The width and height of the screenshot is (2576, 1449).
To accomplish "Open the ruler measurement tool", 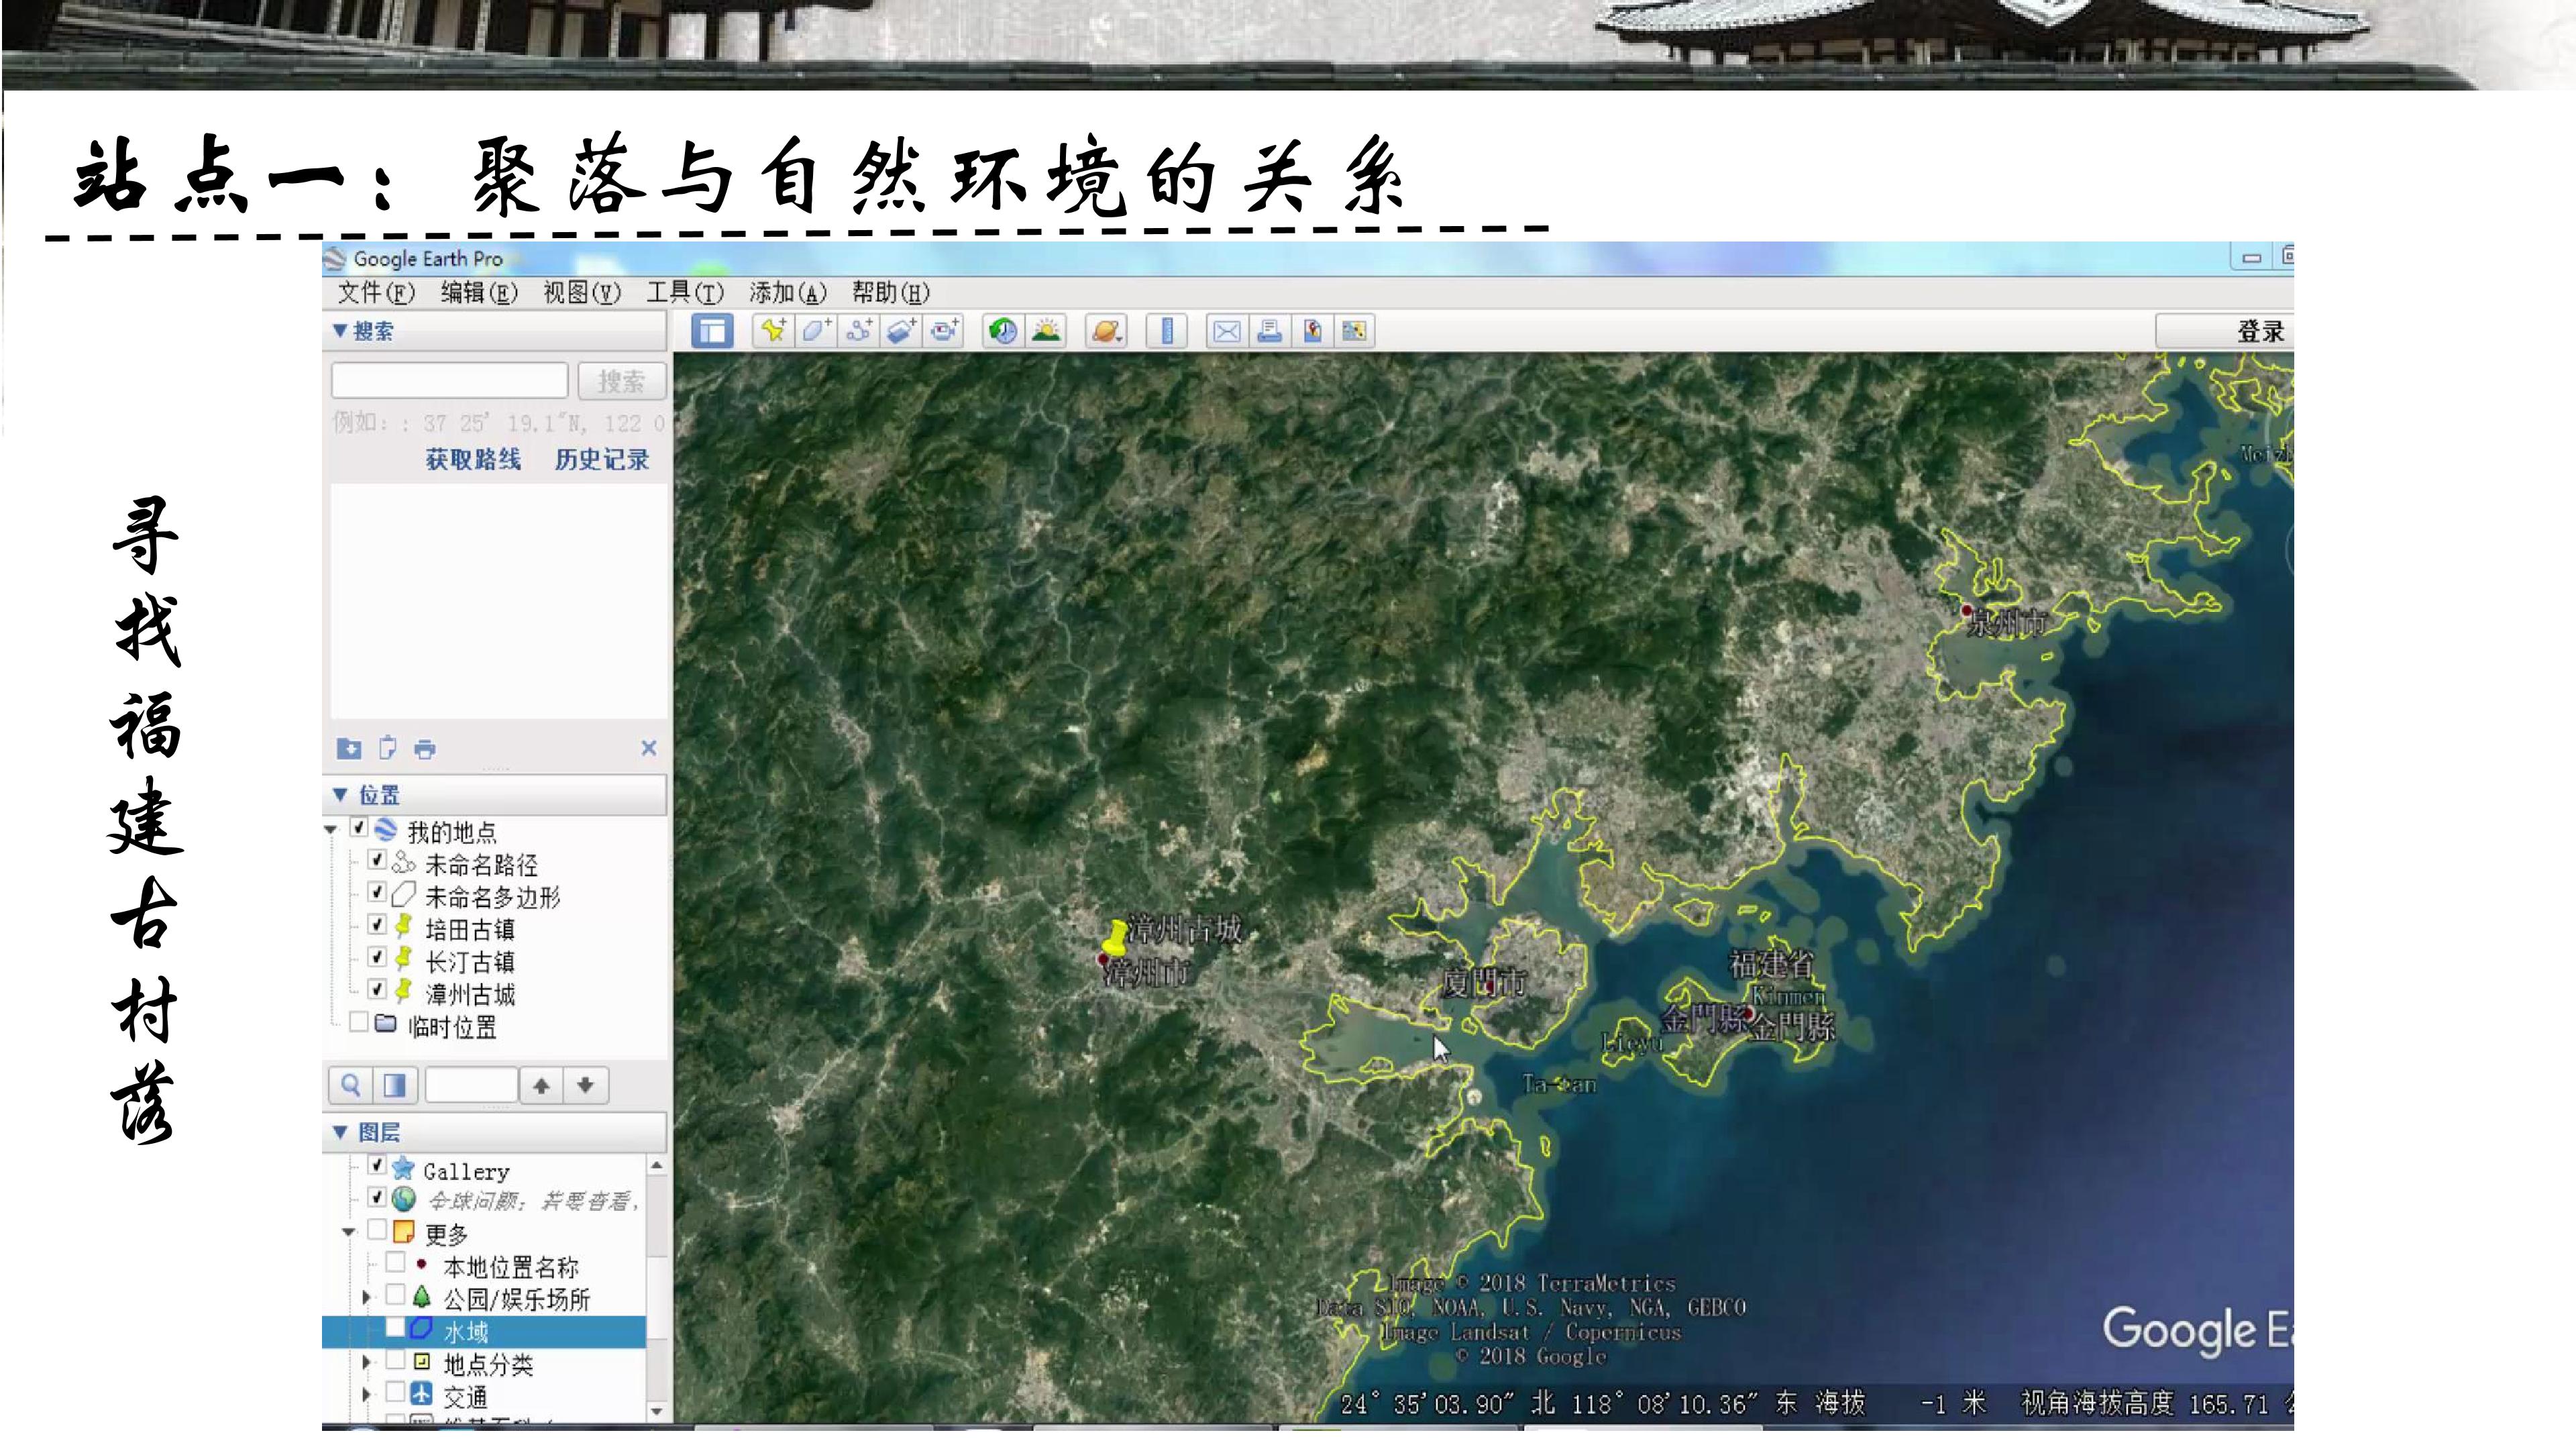I will click(1166, 332).
